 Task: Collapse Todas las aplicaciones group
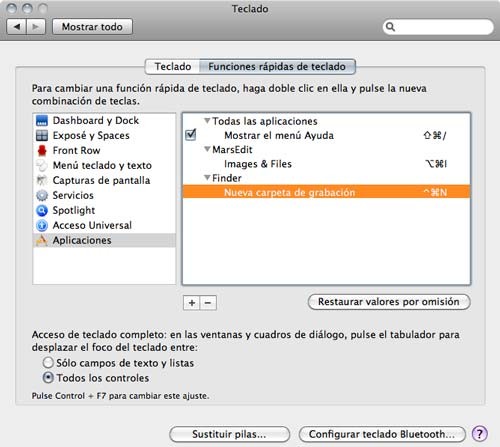click(207, 121)
